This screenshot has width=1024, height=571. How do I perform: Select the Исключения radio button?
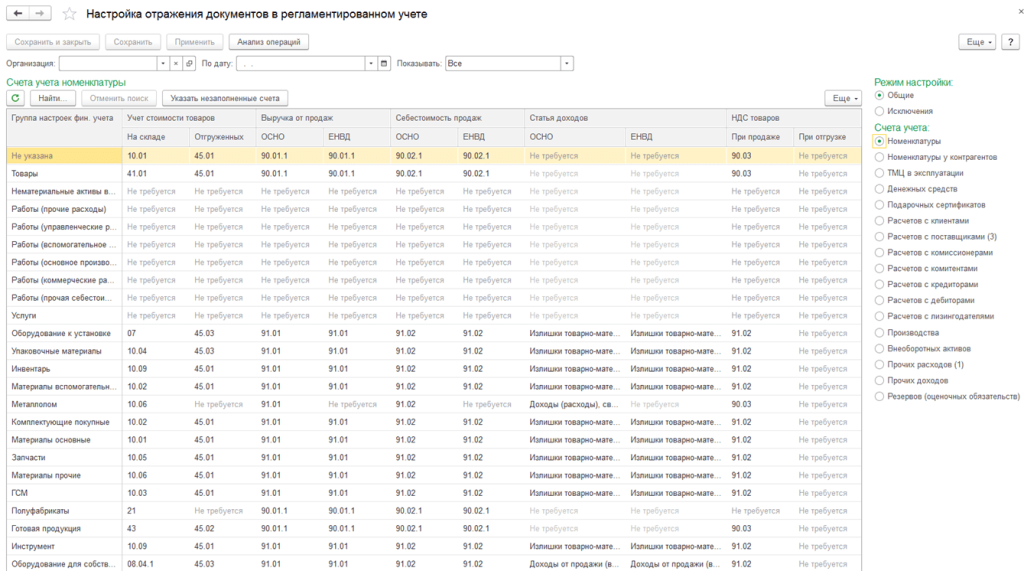(x=879, y=111)
